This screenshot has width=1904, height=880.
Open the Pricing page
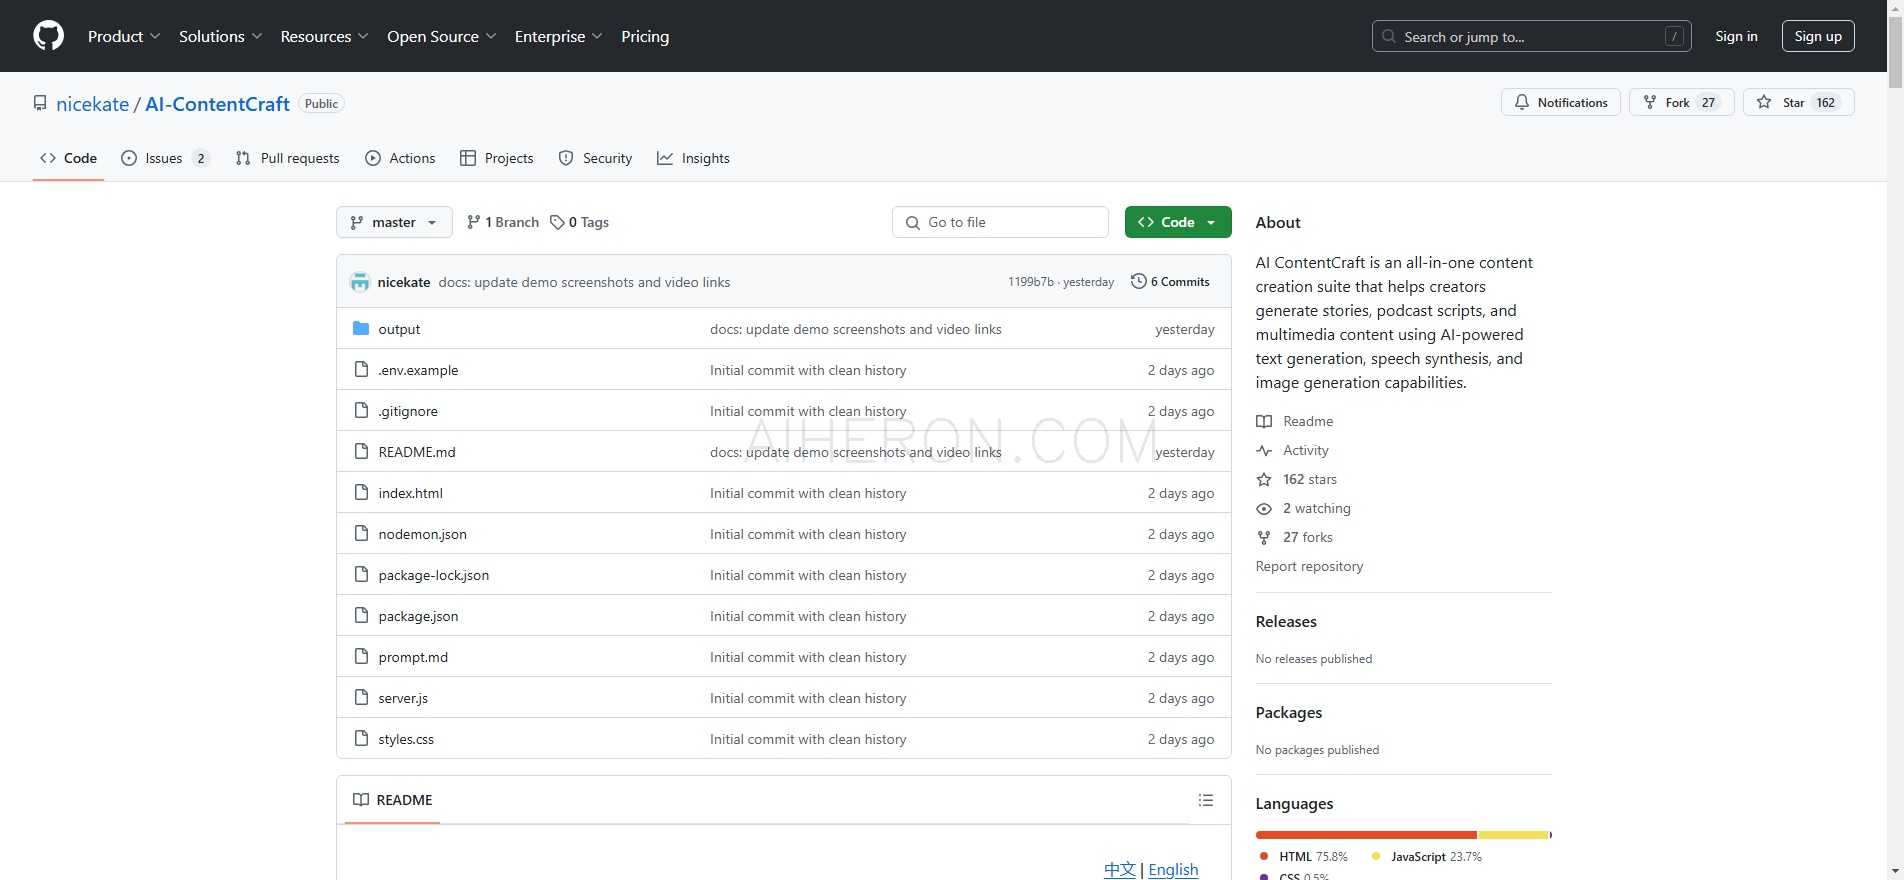coord(645,36)
